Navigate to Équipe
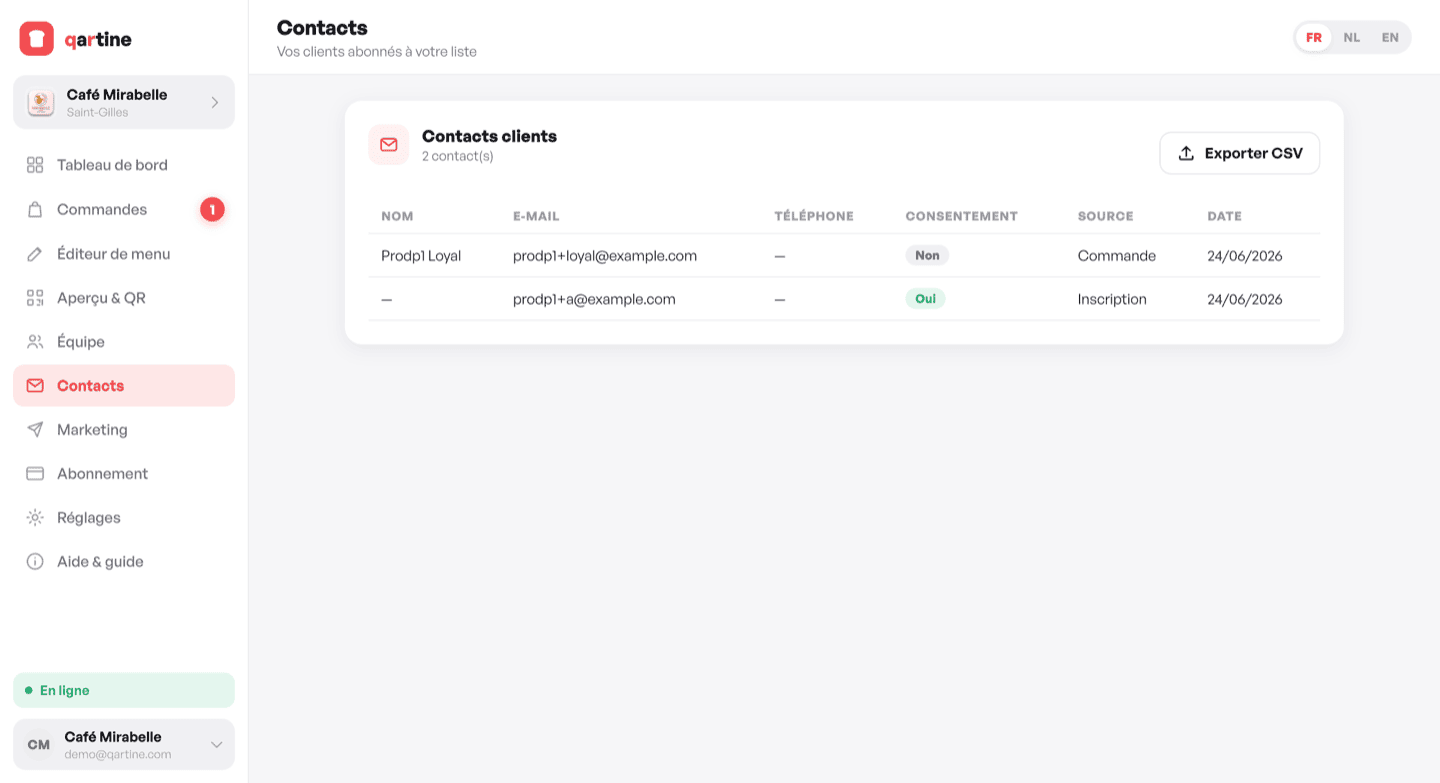 (x=124, y=342)
